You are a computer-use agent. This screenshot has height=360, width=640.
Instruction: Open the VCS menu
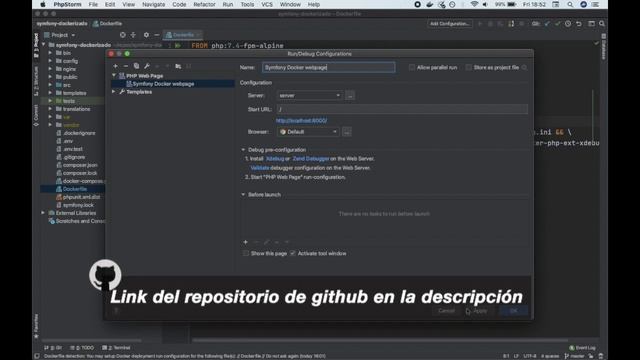[267, 4]
